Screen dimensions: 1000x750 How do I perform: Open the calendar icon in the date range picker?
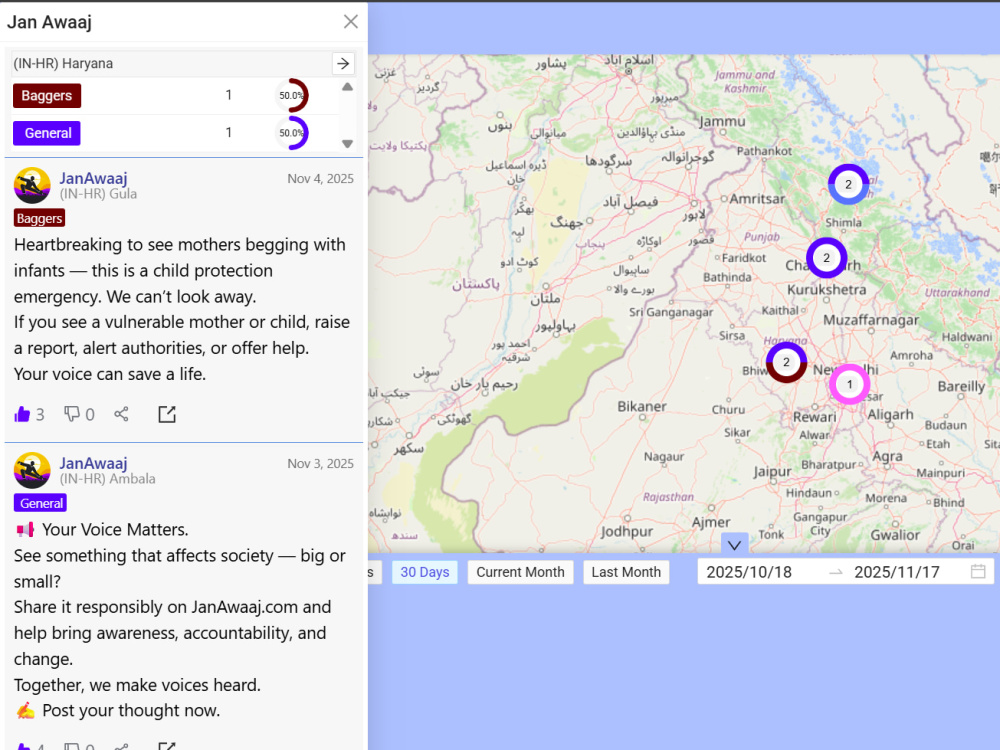[x=978, y=571]
